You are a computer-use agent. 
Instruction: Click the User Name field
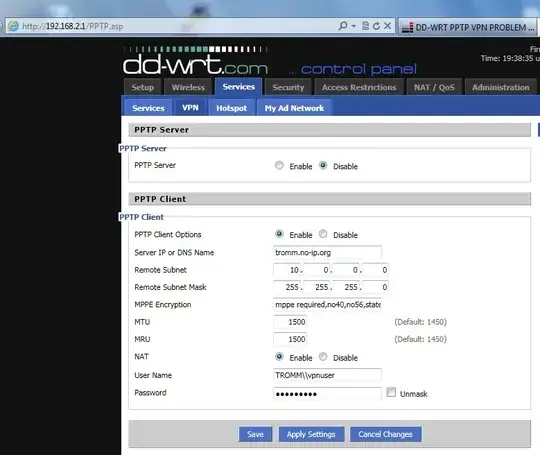pos(327,375)
